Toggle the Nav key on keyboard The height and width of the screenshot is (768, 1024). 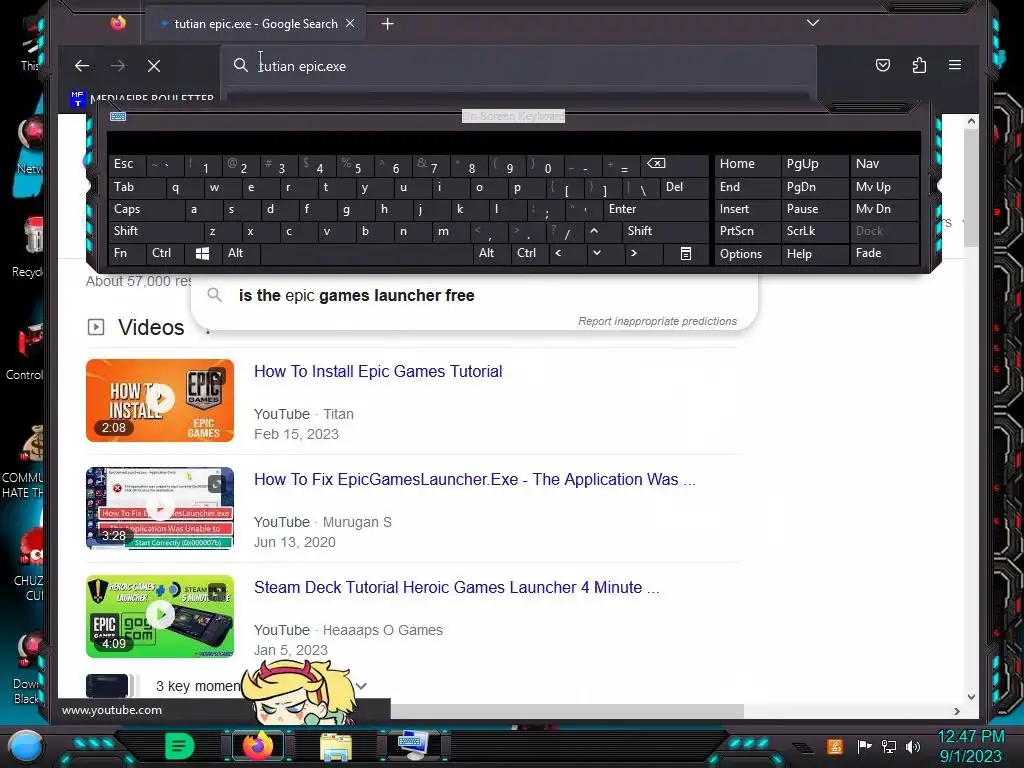point(884,164)
